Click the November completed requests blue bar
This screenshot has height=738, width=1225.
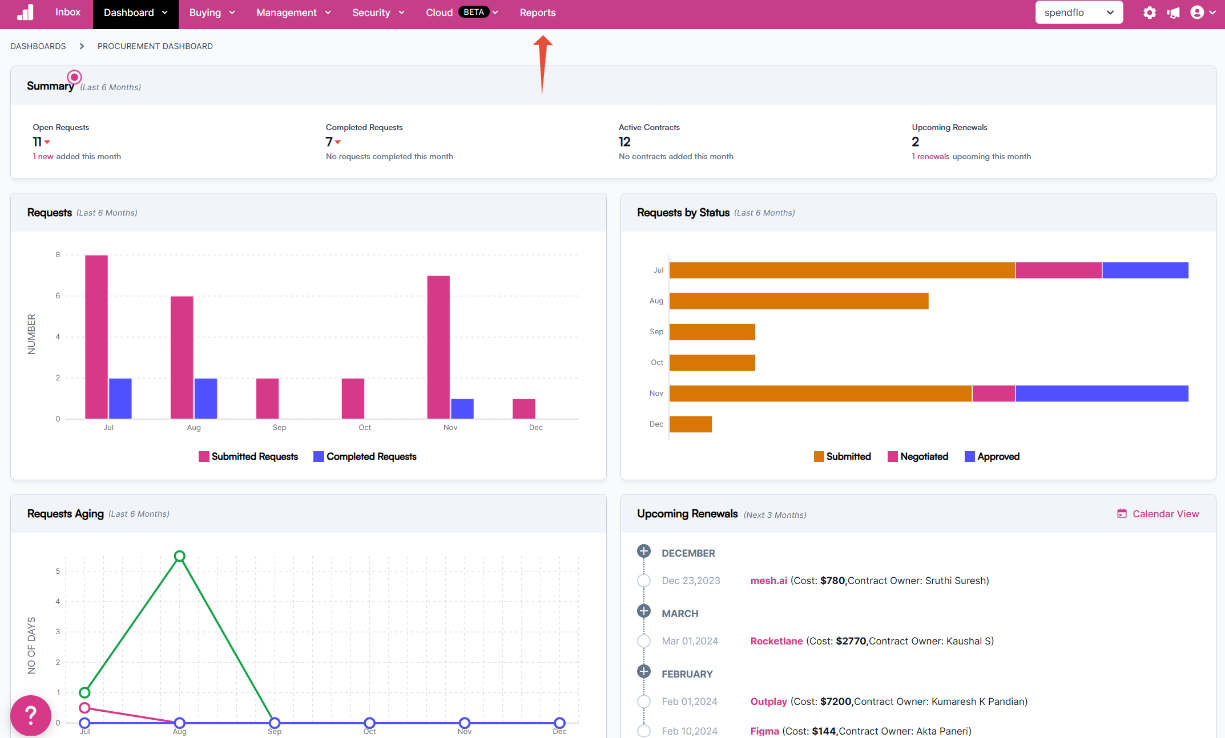click(462, 409)
